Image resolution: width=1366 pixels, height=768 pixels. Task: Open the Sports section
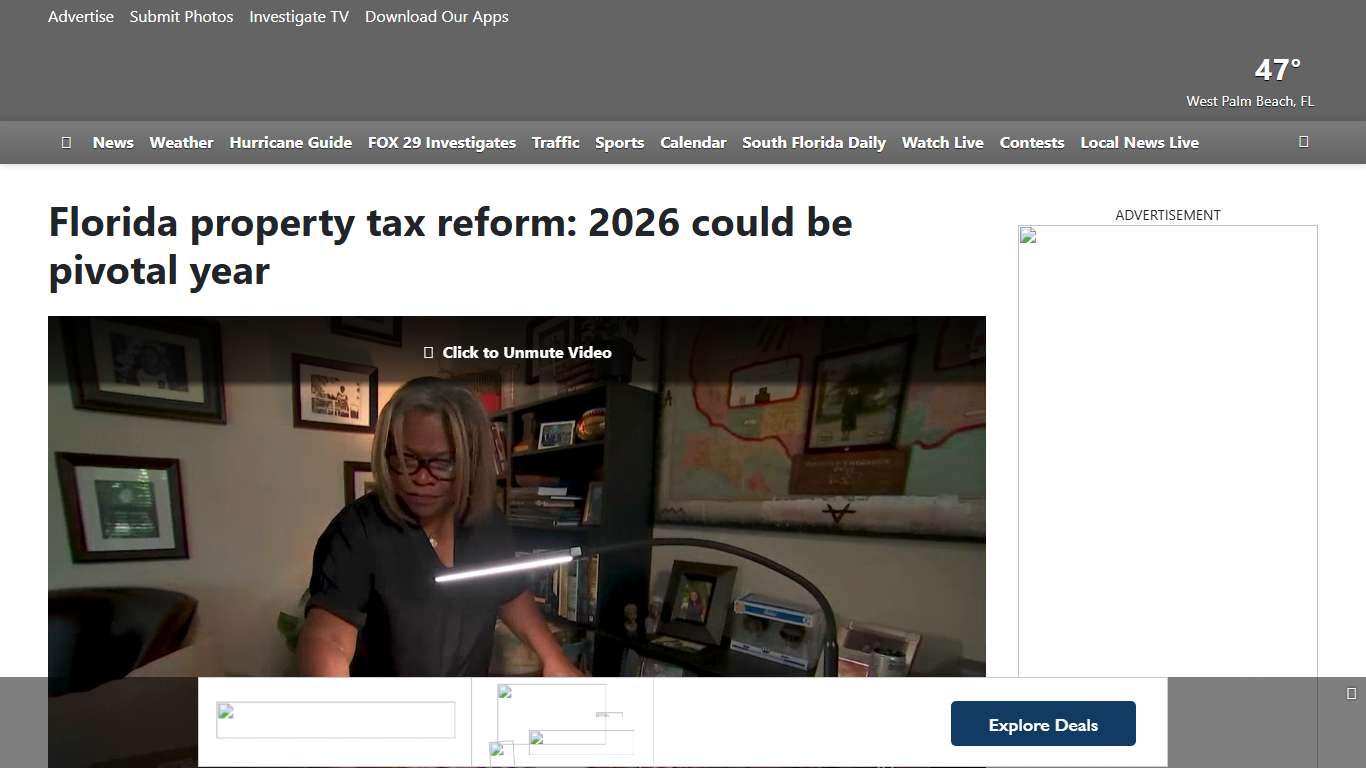pos(619,142)
